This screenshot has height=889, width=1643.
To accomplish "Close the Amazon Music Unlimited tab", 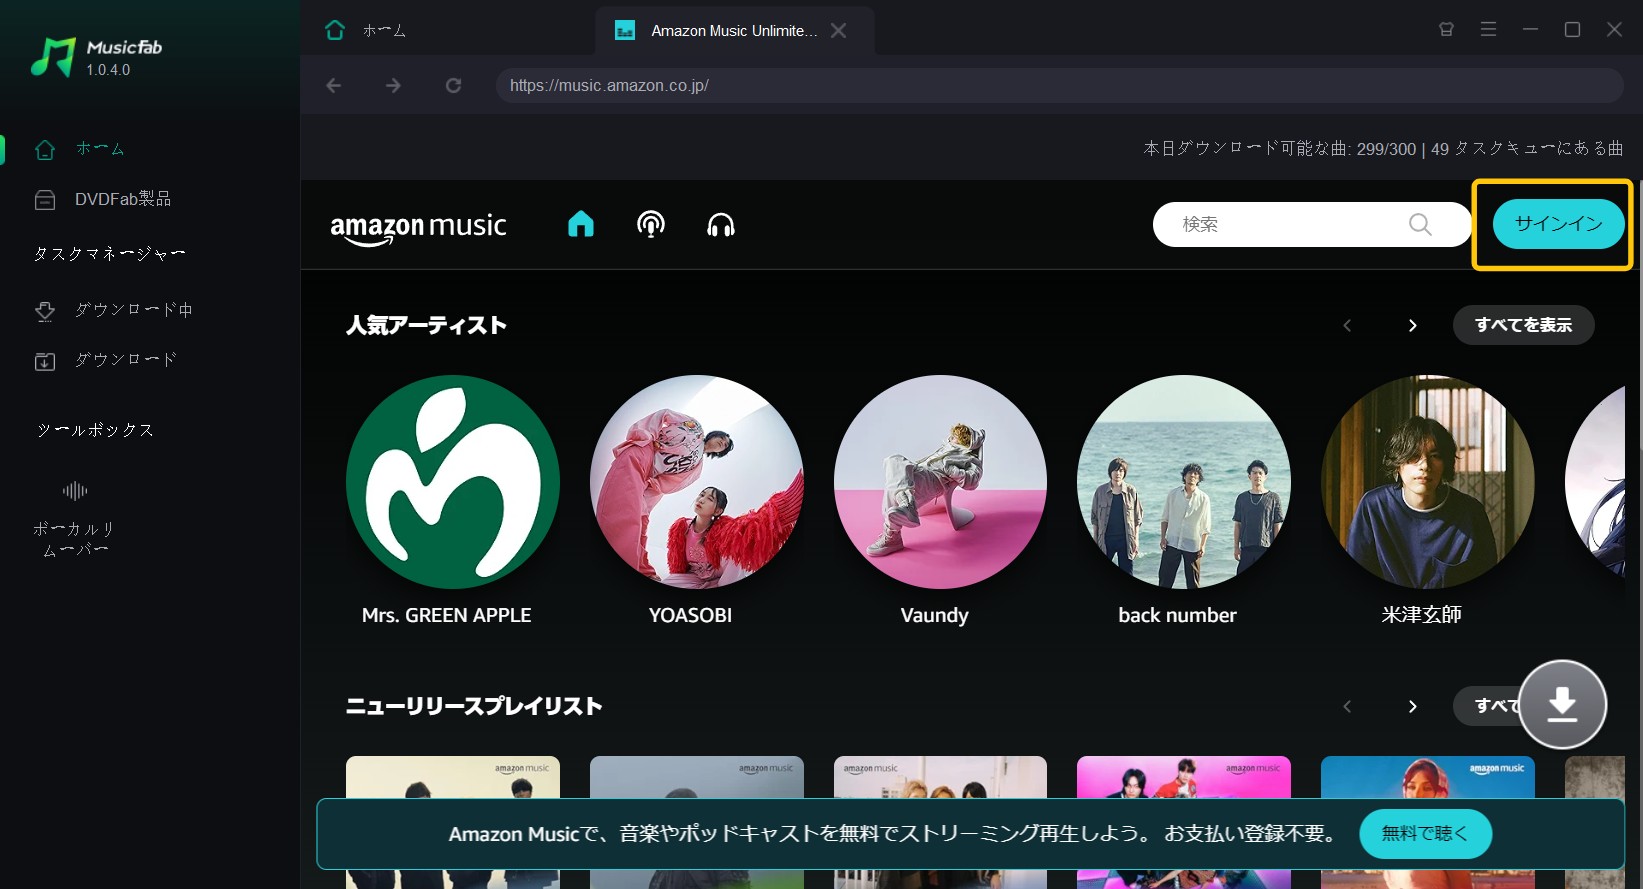I will 838,31.
